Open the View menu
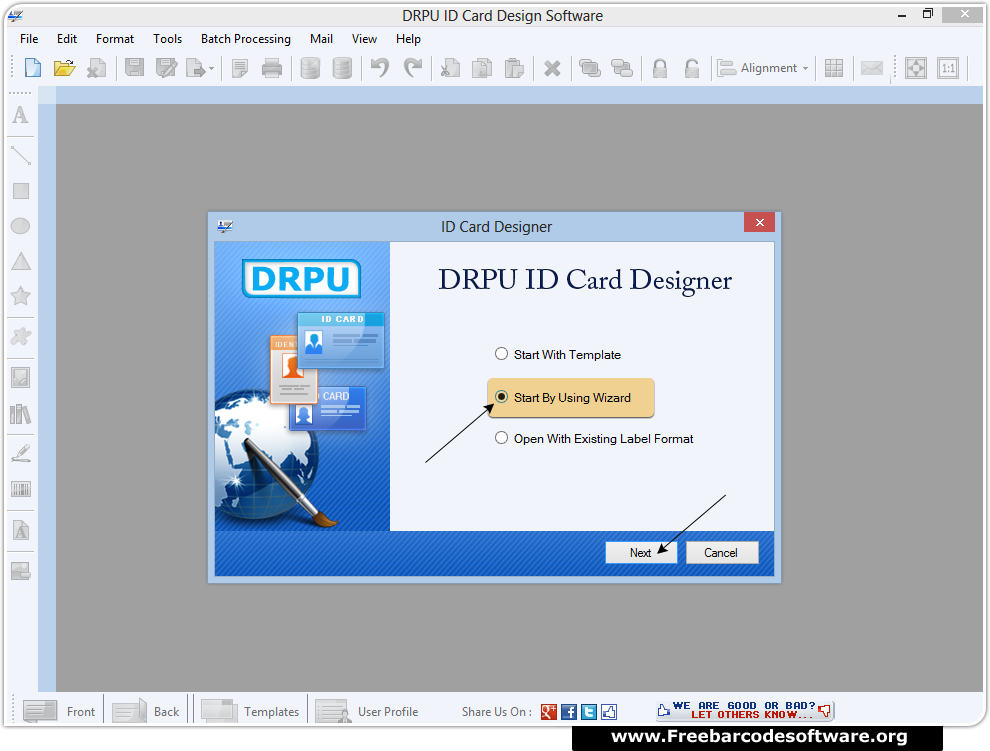This screenshot has width=990, height=751. (364, 39)
